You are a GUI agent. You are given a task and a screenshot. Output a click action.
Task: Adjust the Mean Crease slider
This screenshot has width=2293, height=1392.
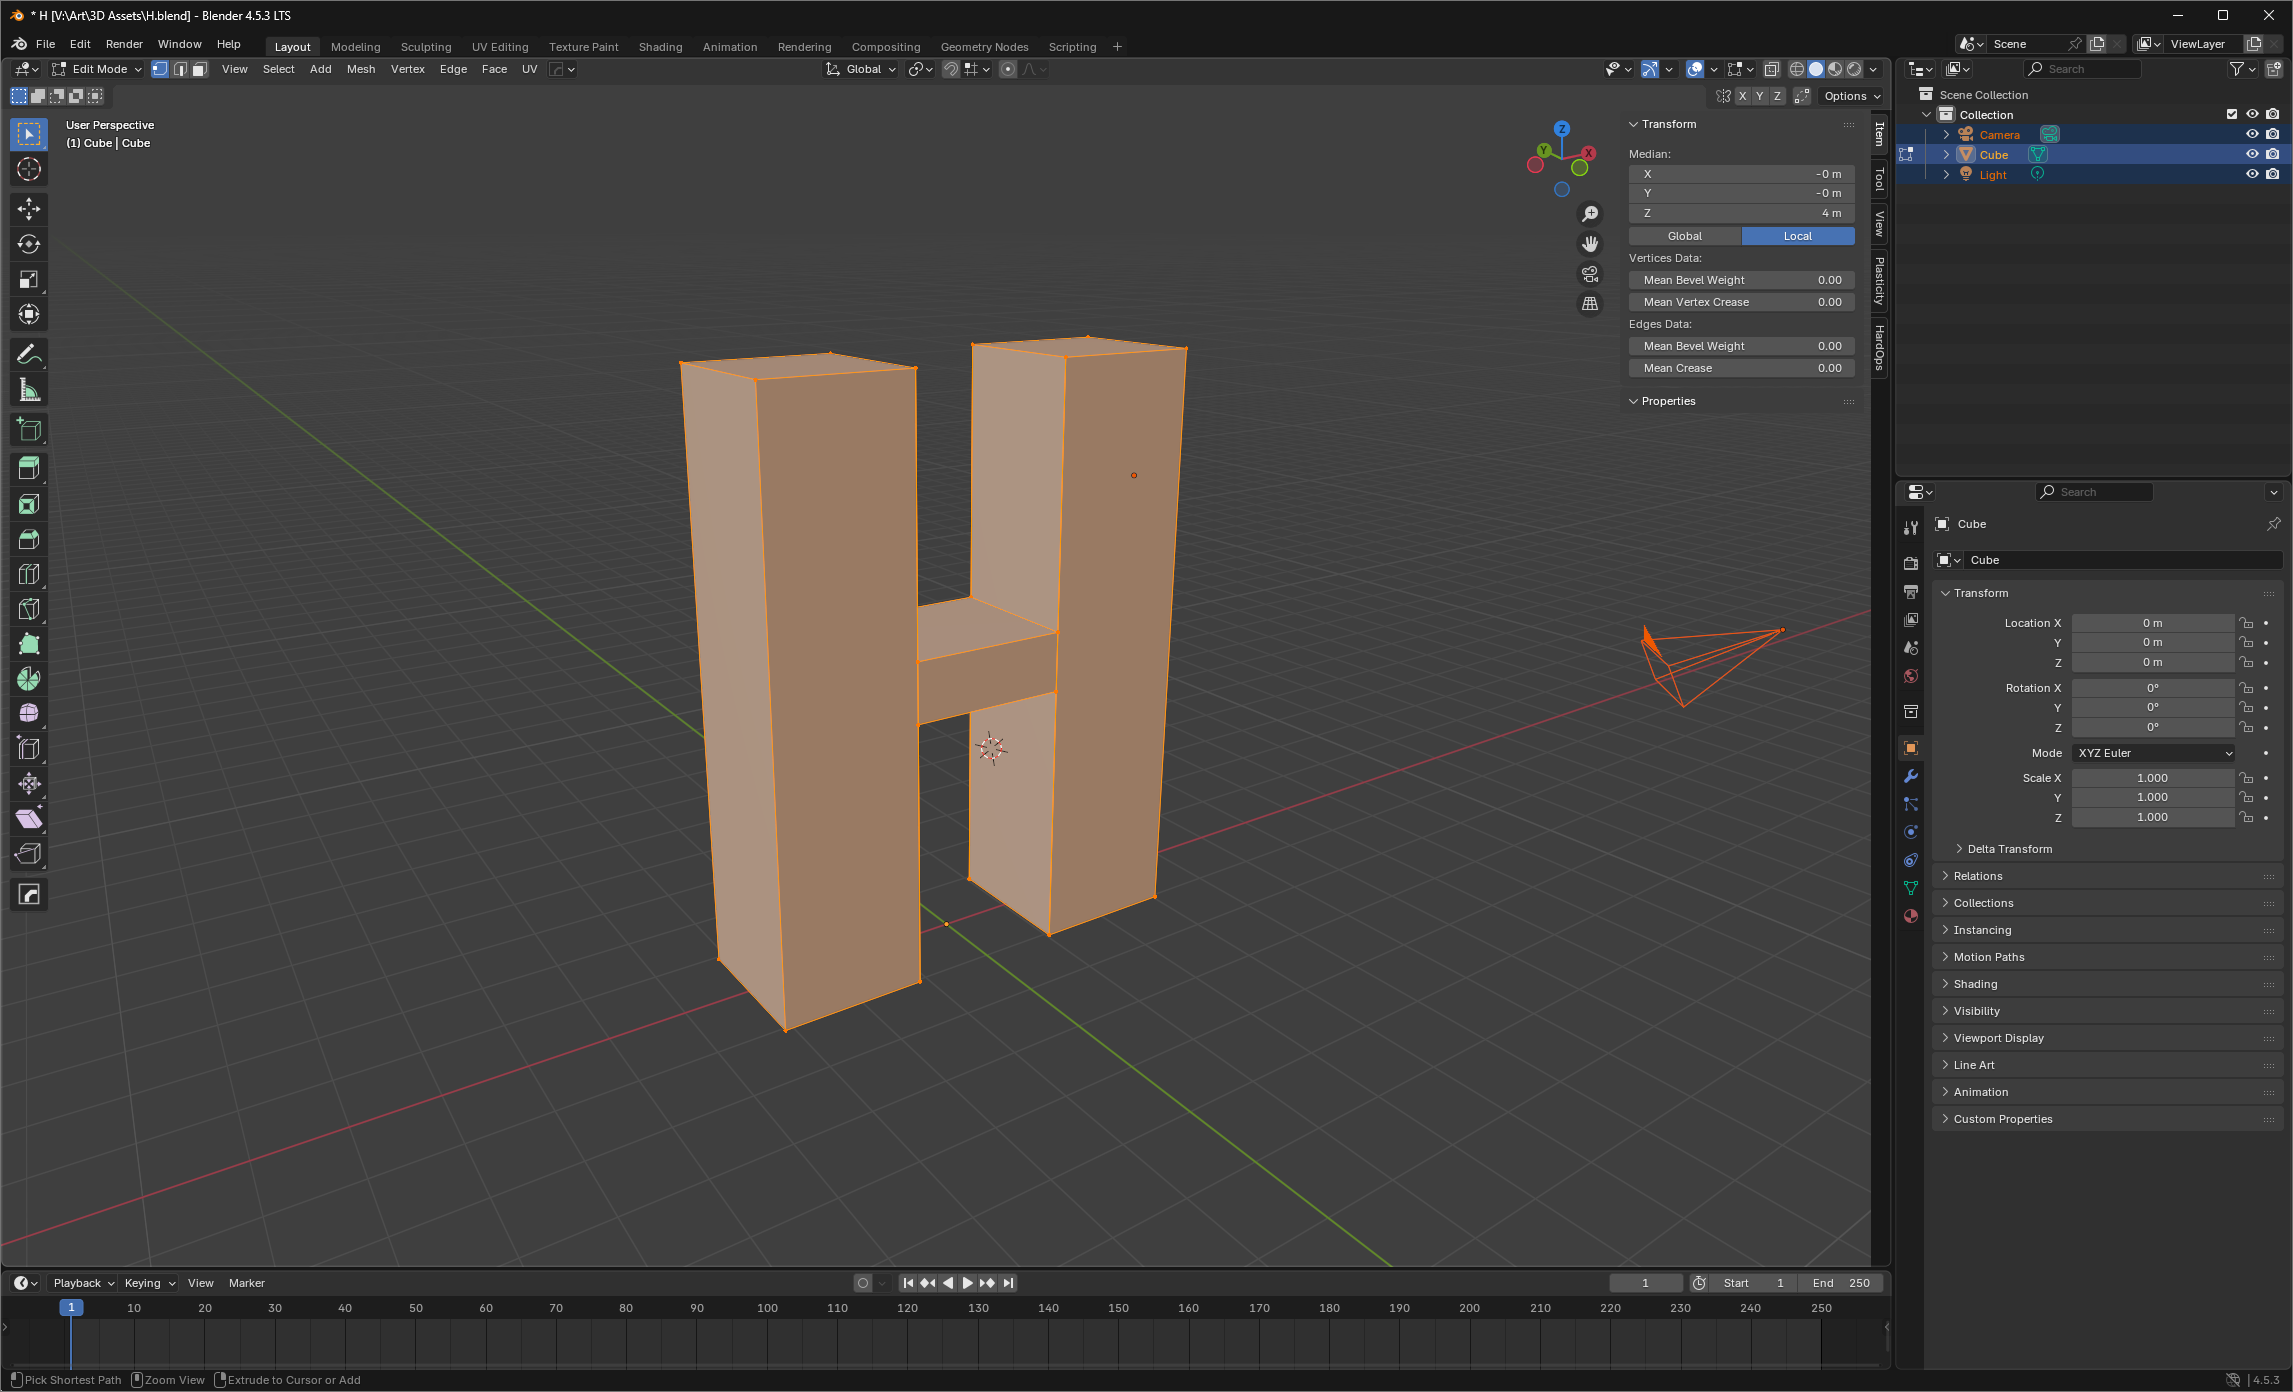1741,368
